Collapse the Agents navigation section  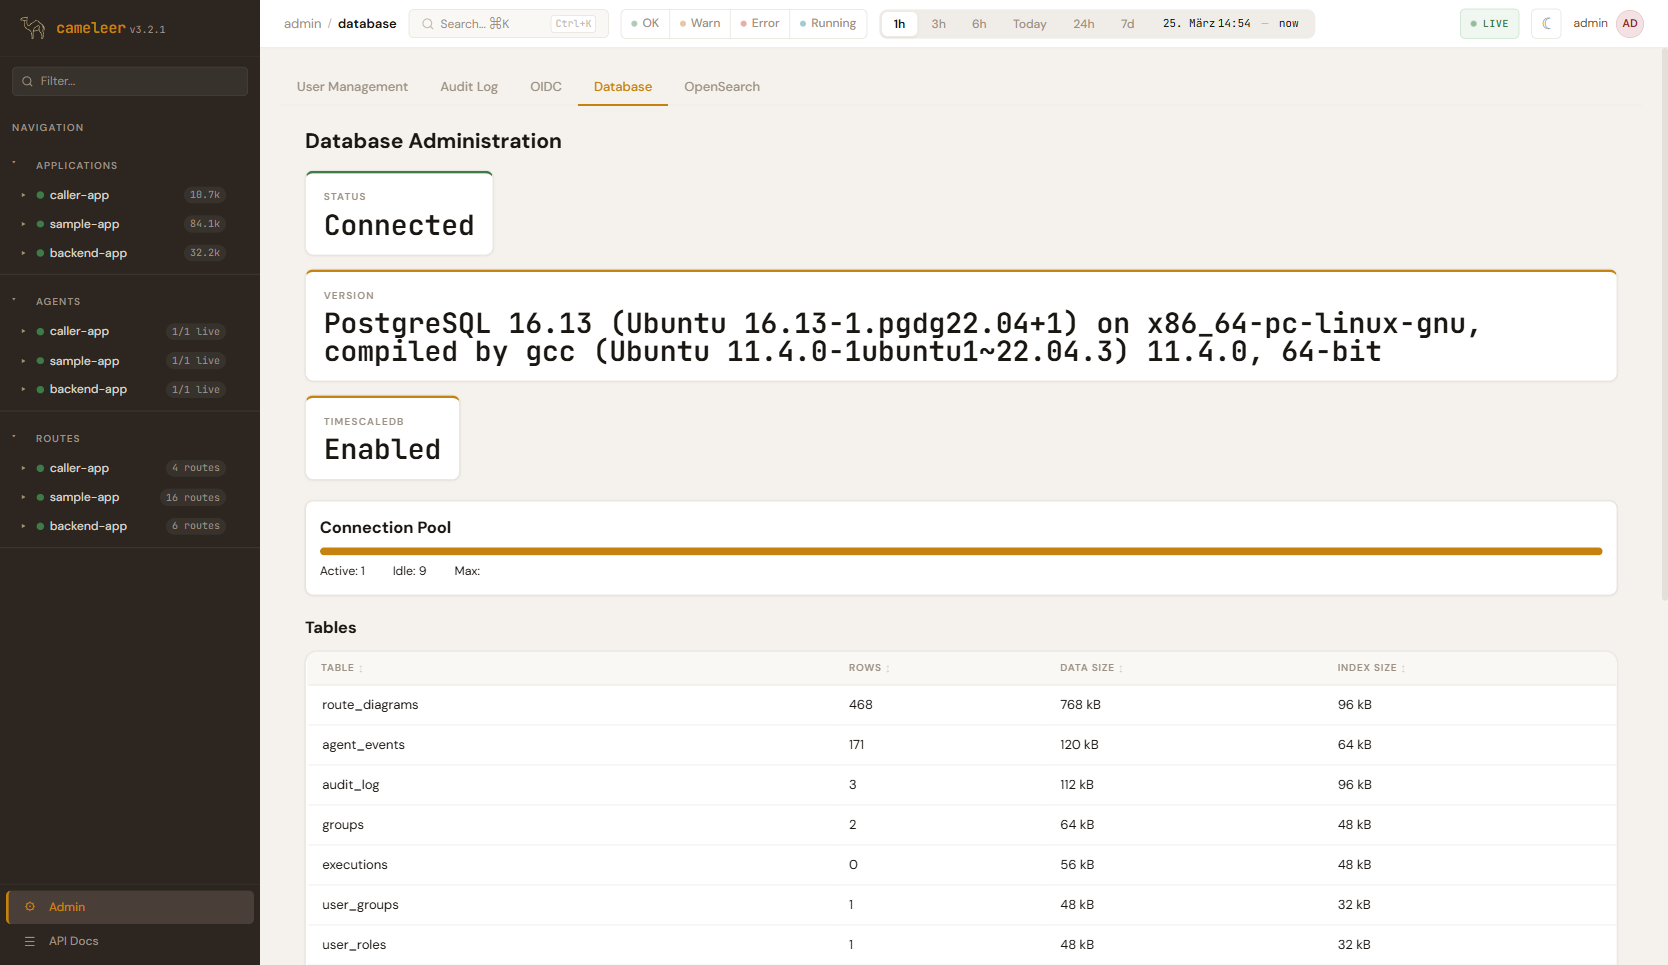click(14, 300)
